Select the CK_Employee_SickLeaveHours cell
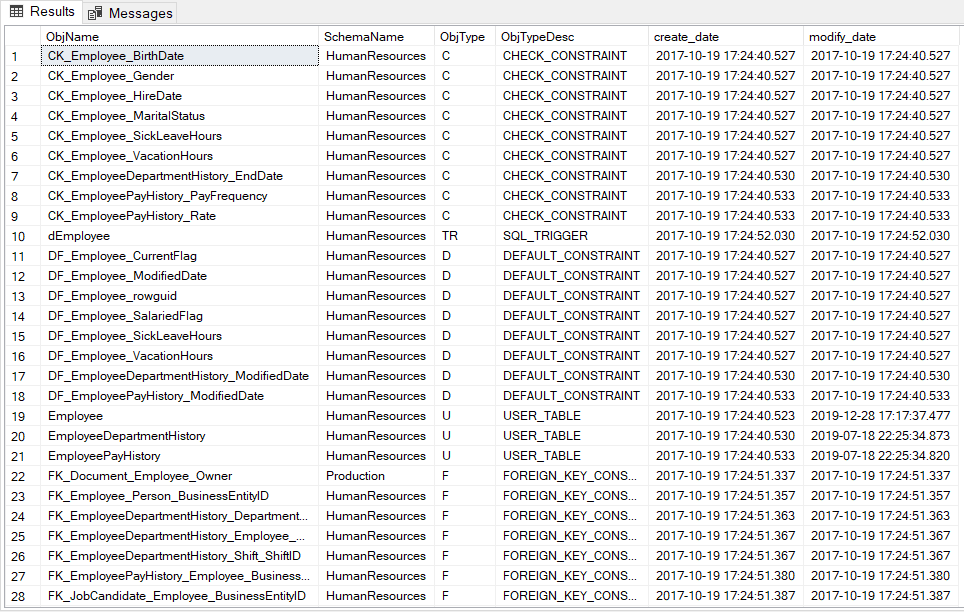Image resolution: width=964 pixels, height=612 pixels. [180, 136]
